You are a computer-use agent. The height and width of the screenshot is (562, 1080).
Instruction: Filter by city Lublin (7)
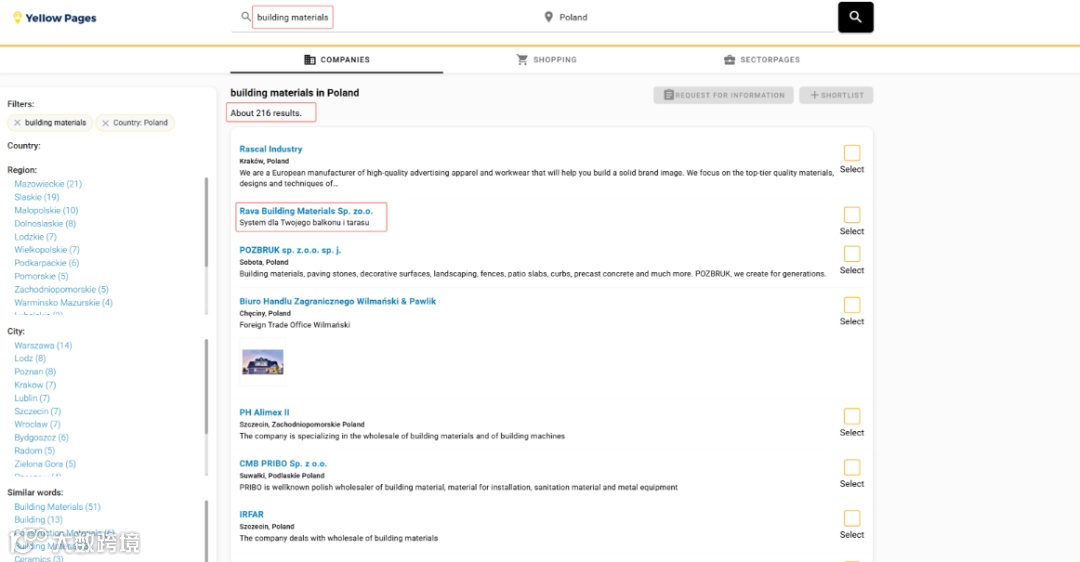(x=32, y=397)
